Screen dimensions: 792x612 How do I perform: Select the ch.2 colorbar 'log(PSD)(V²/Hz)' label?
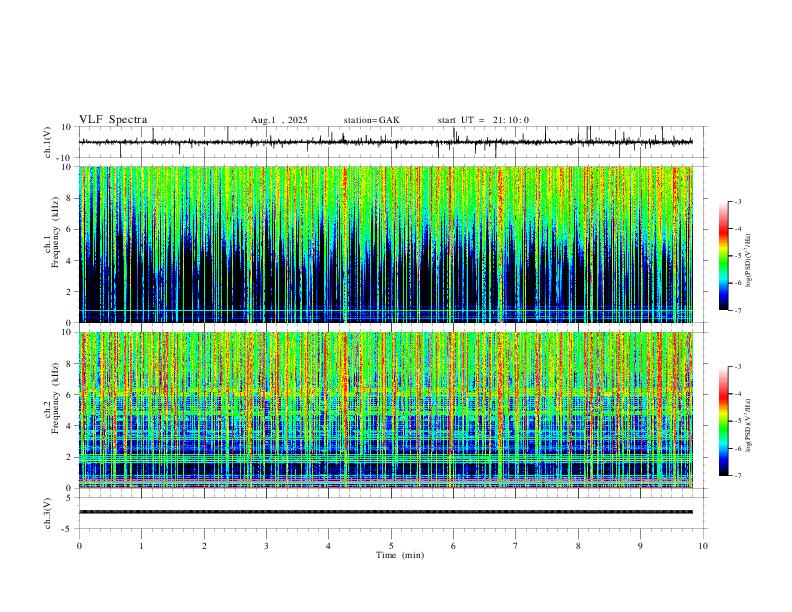(x=749, y=425)
